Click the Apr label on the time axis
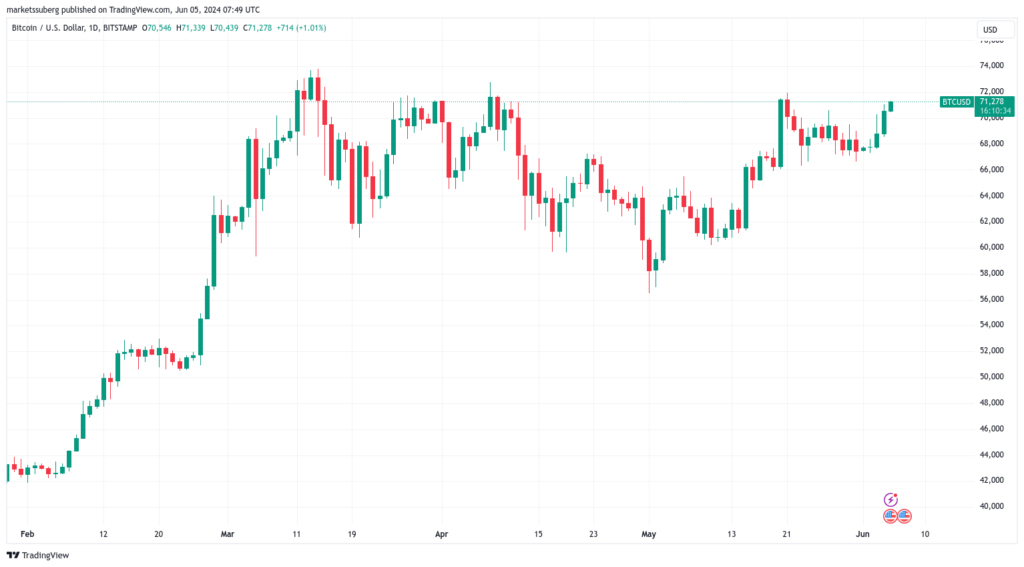 (x=441, y=534)
